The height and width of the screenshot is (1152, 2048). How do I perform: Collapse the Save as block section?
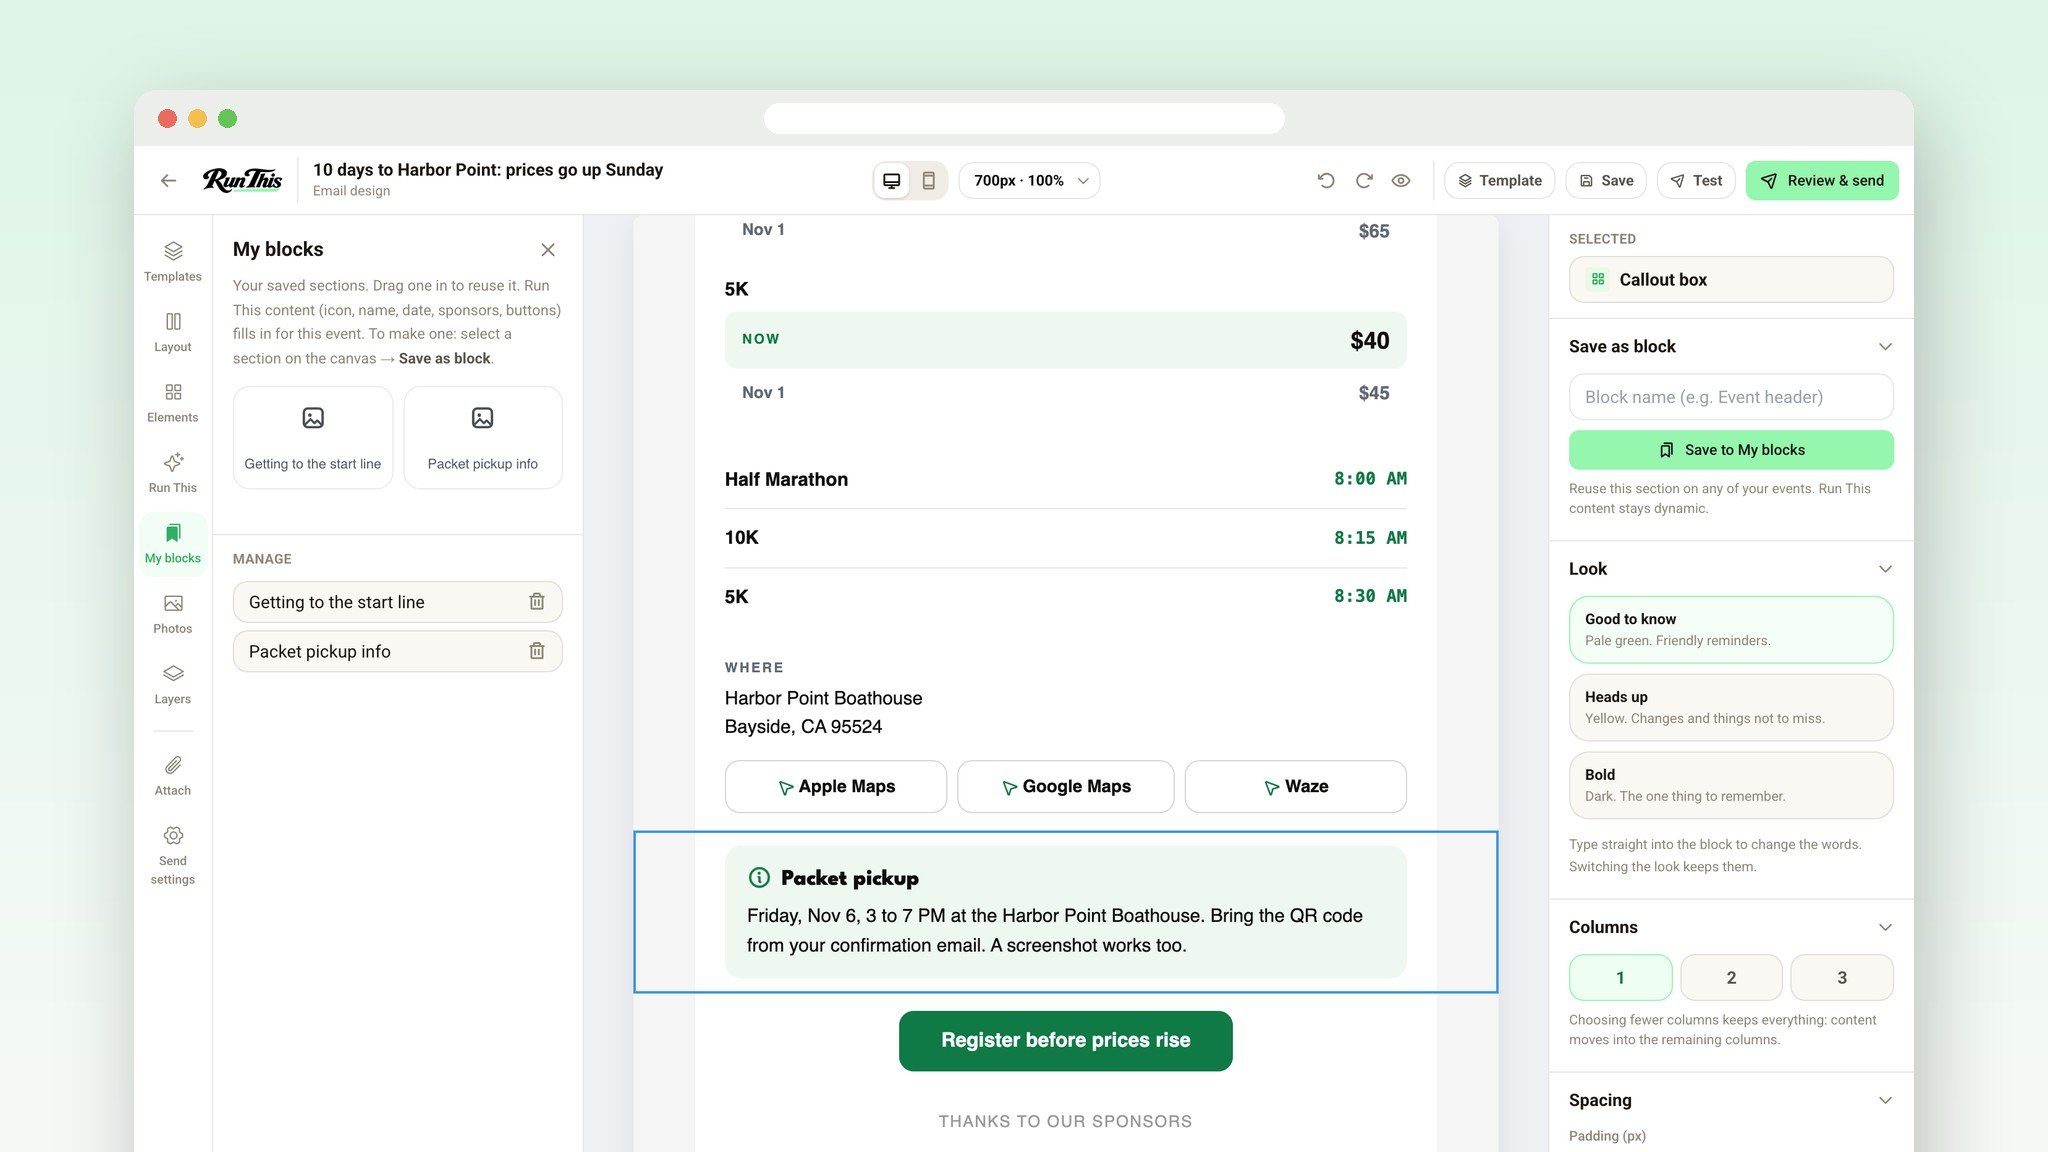(1885, 346)
